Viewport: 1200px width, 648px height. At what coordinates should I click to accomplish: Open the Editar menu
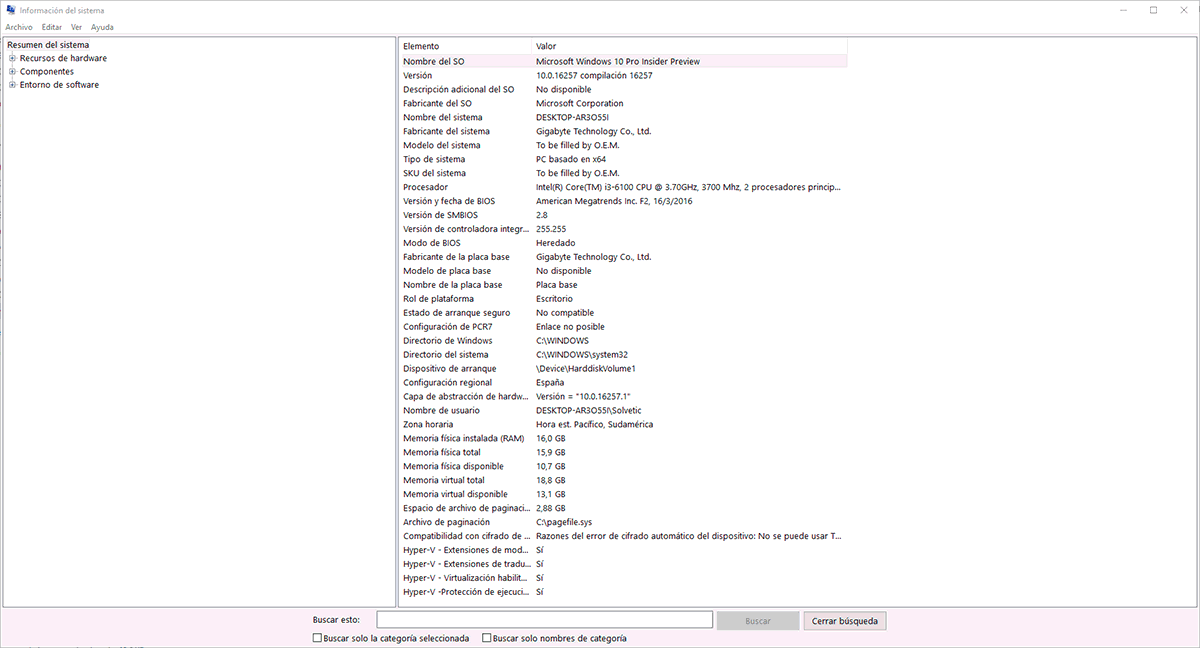coord(52,27)
